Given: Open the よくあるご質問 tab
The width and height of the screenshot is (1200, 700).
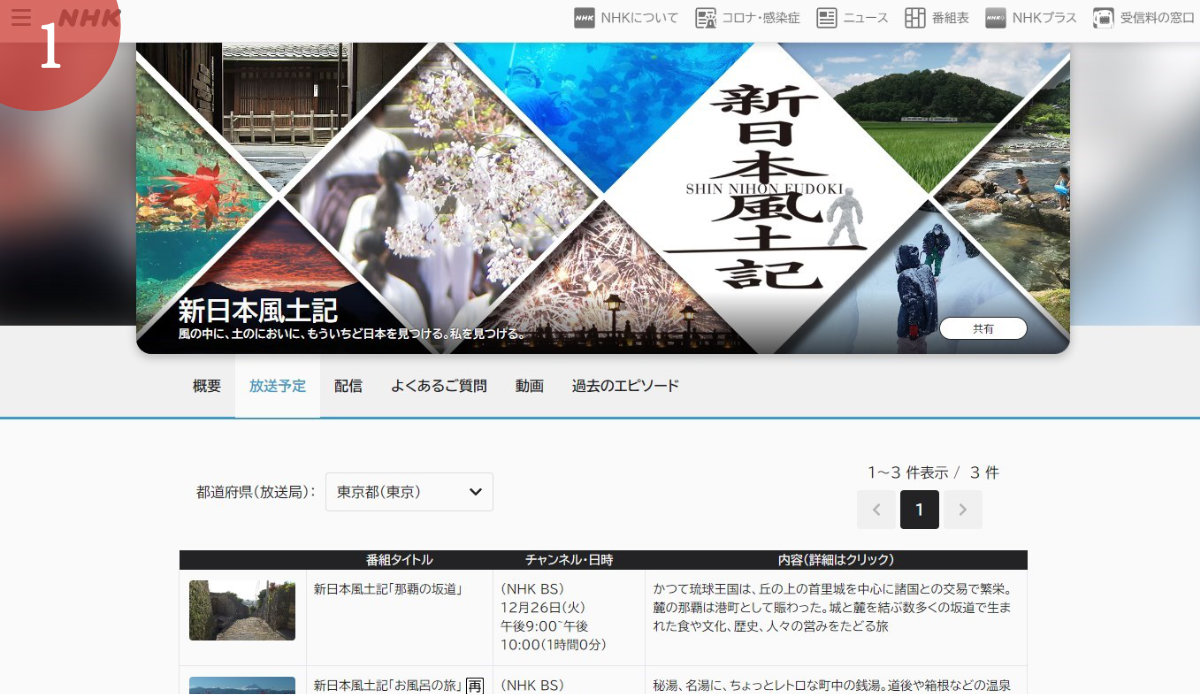Looking at the screenshot, I should coord(439,386).
